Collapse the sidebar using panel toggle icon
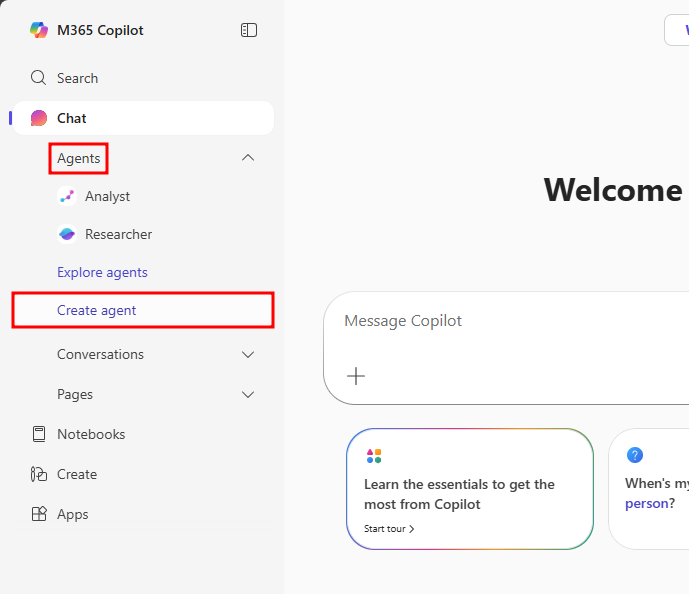Viewport: 689px width, 594px height. [x=249, y=30]
